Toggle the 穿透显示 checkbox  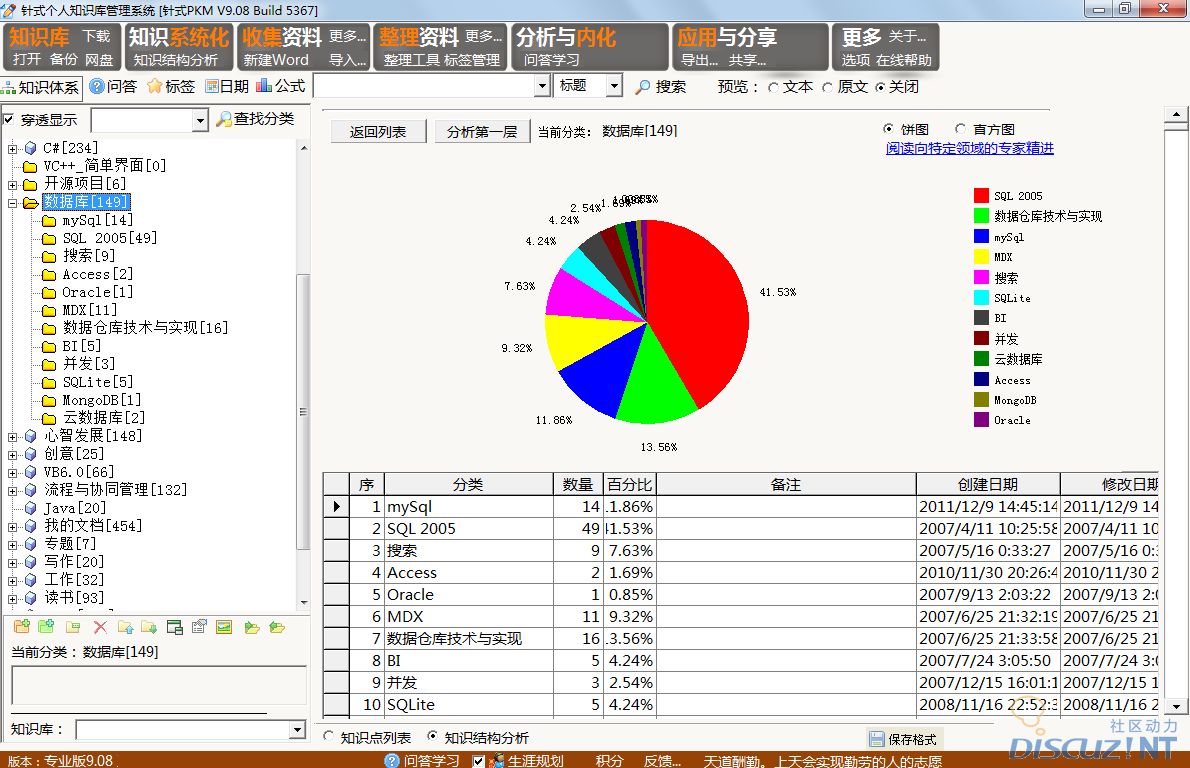(9, 120)
